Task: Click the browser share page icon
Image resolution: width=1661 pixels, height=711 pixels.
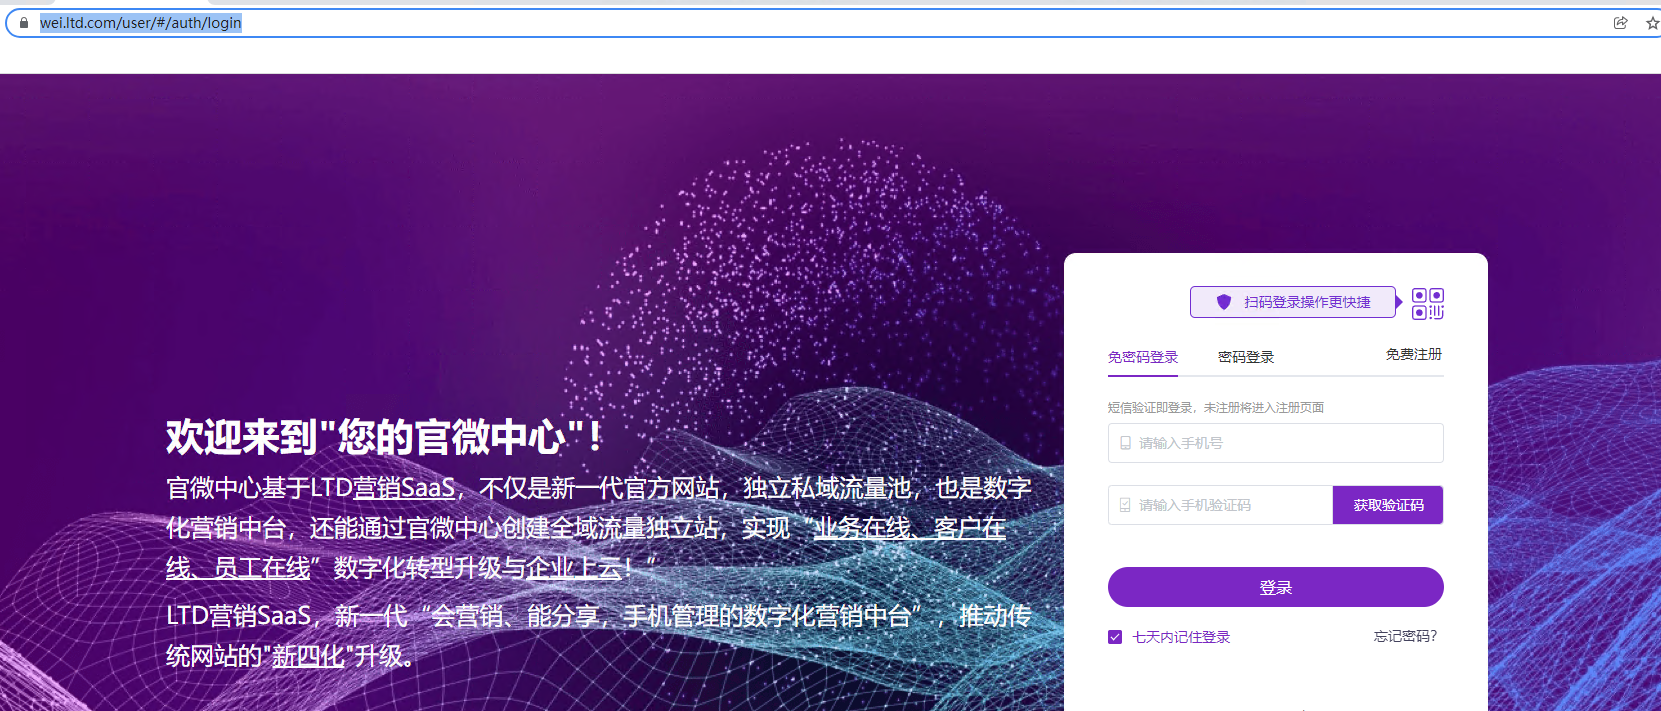Action: point(1621,23)
